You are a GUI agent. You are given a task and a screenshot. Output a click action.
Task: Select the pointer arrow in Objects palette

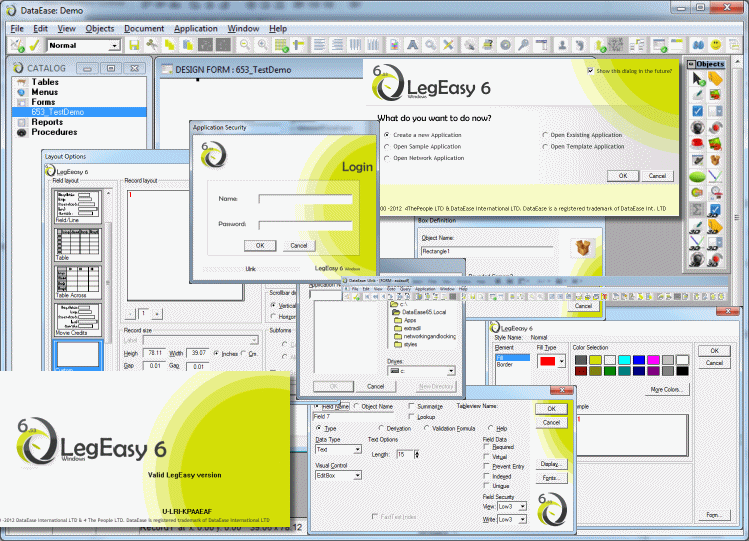(x=698, y=79)
